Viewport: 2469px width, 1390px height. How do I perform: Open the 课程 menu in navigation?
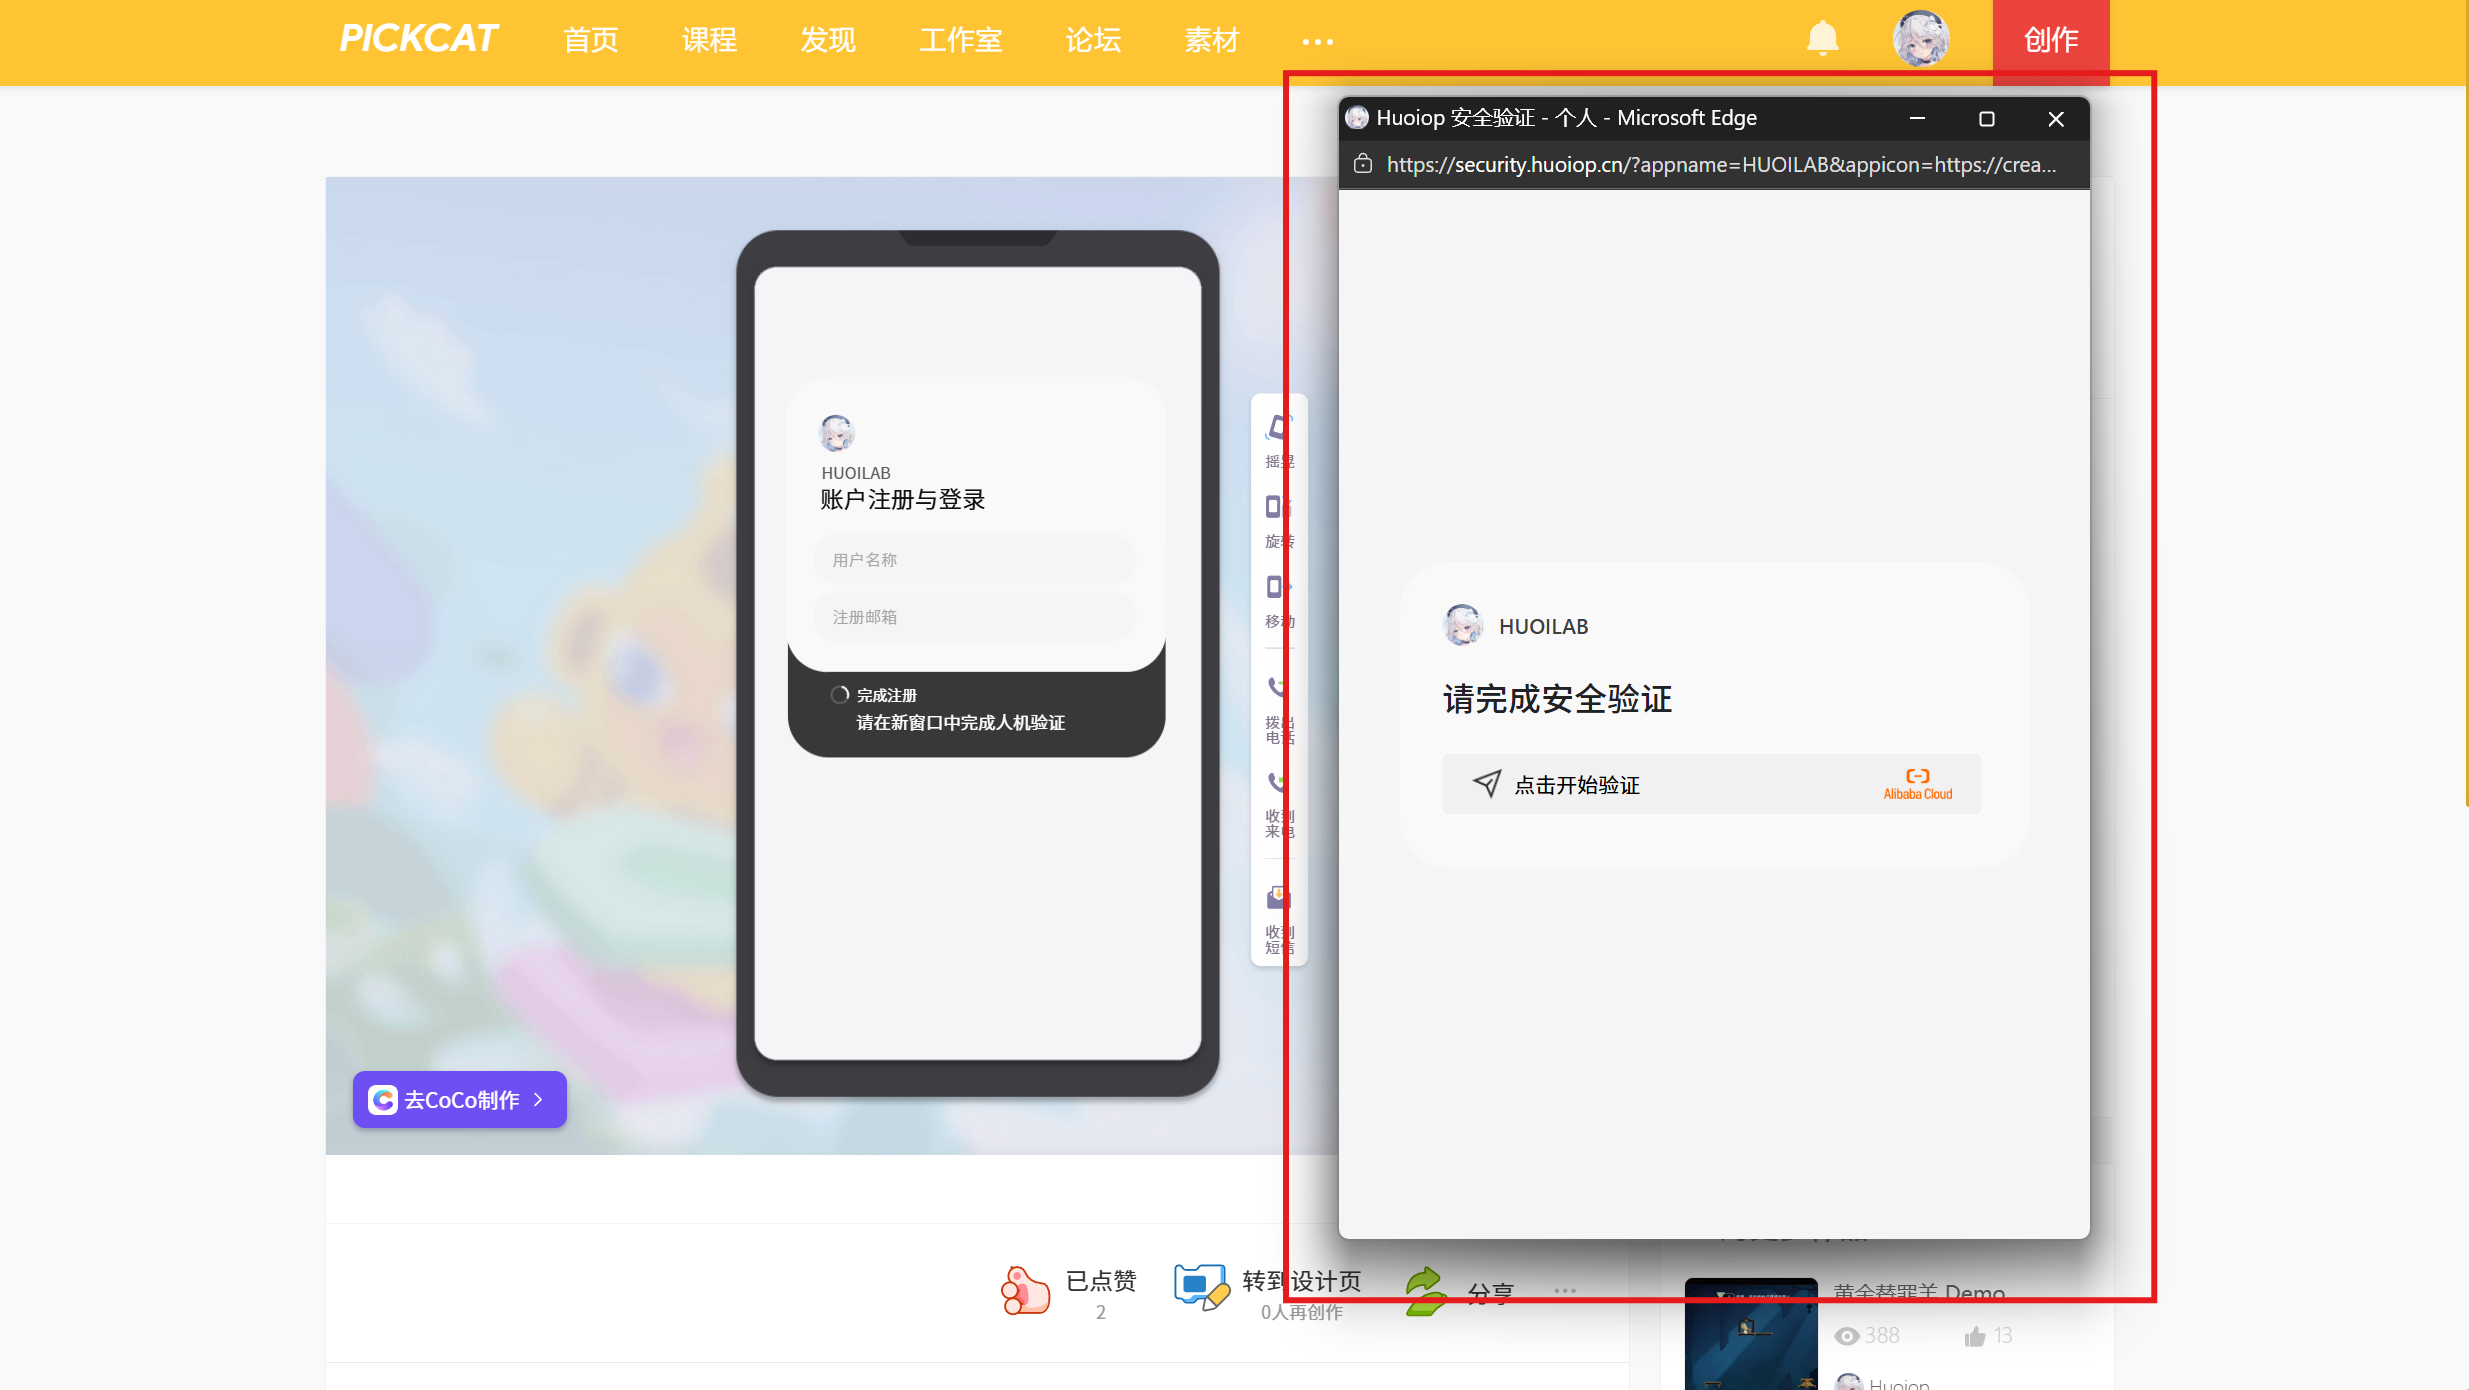point(709,41)
